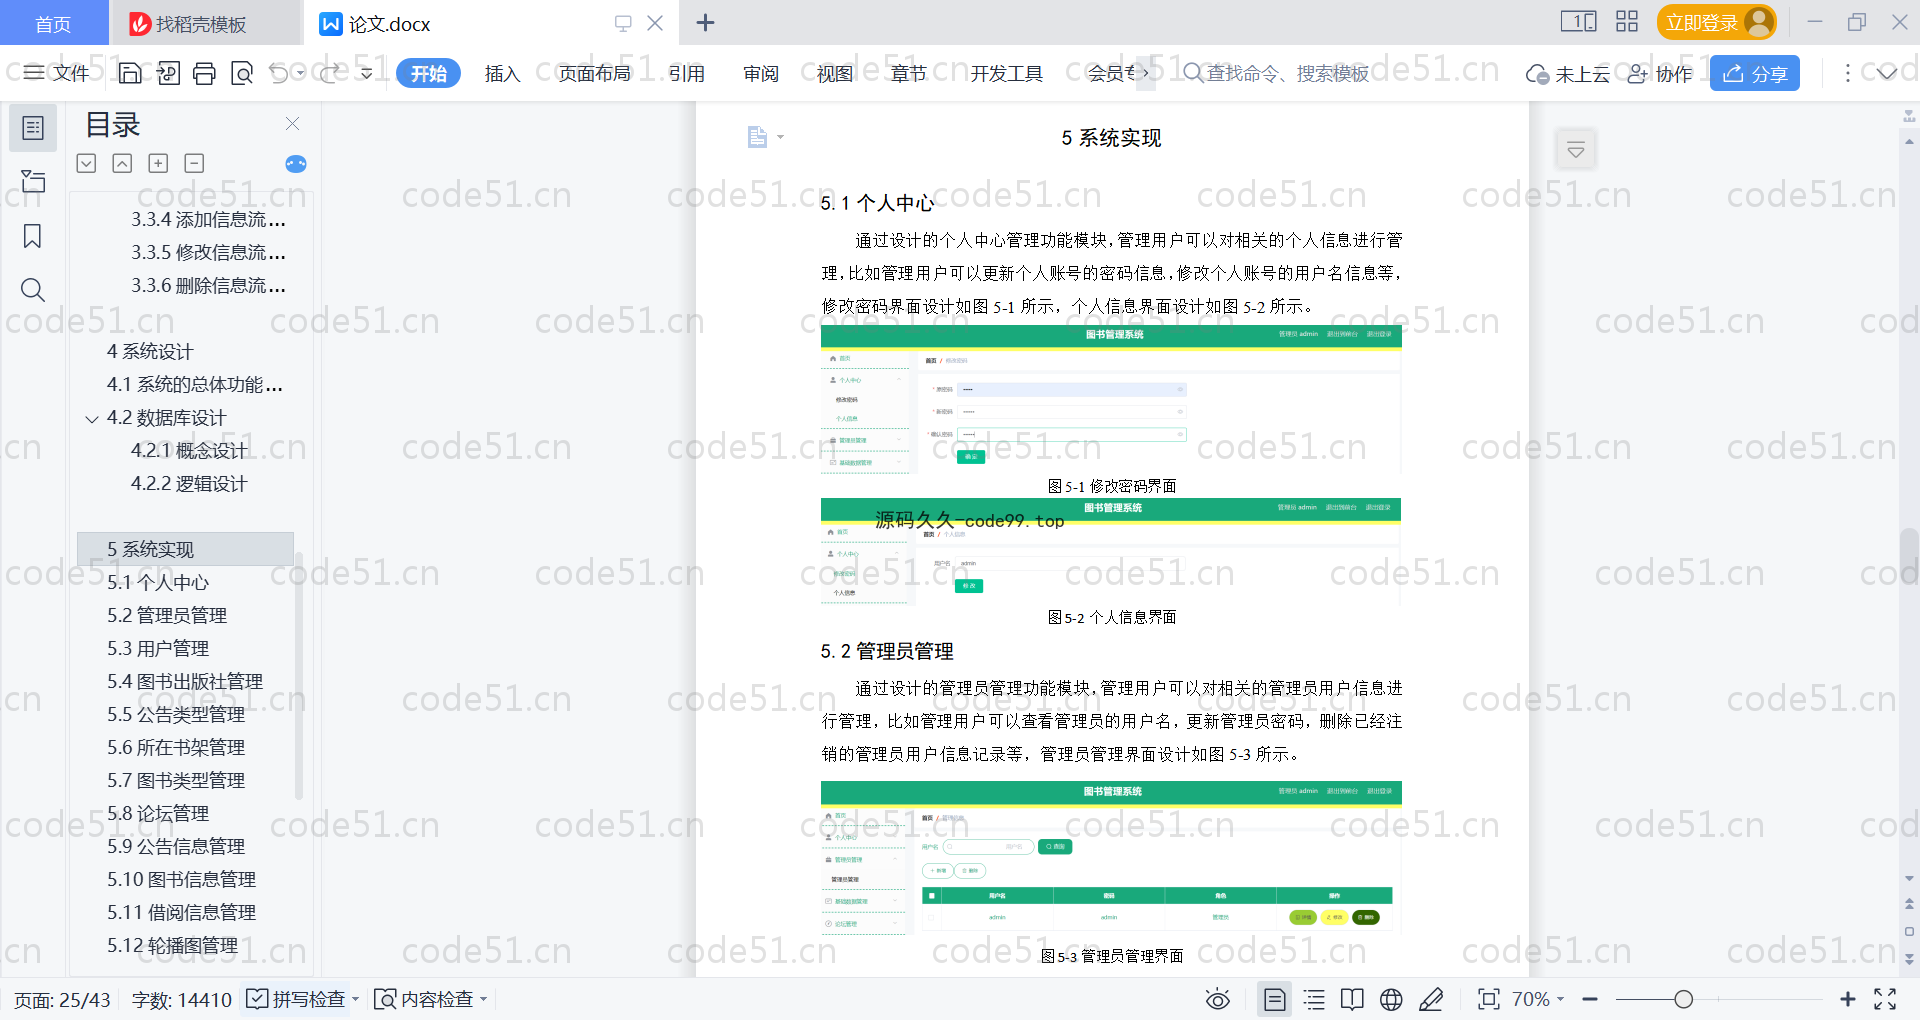Open the three-dot more options menu
This screenshot has height=1020, width=1920.
(1847, 73)
